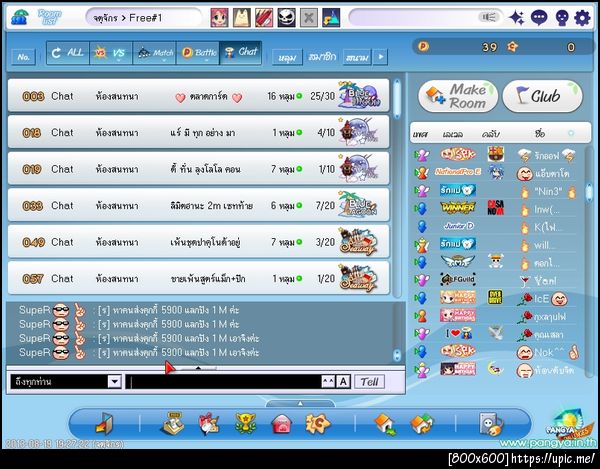Click the orange houses swap icon
This screenshot has width=600, height=469.
(x=422, y=424)
